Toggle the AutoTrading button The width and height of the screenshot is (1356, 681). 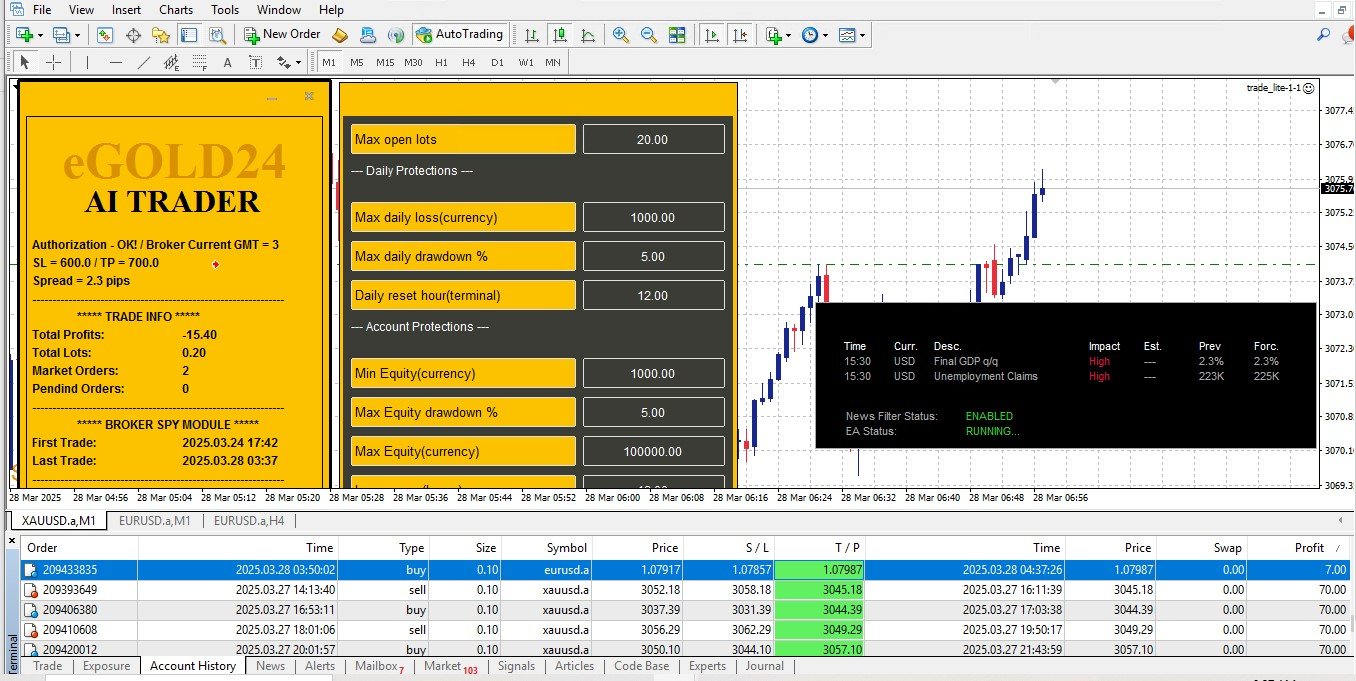459,34
